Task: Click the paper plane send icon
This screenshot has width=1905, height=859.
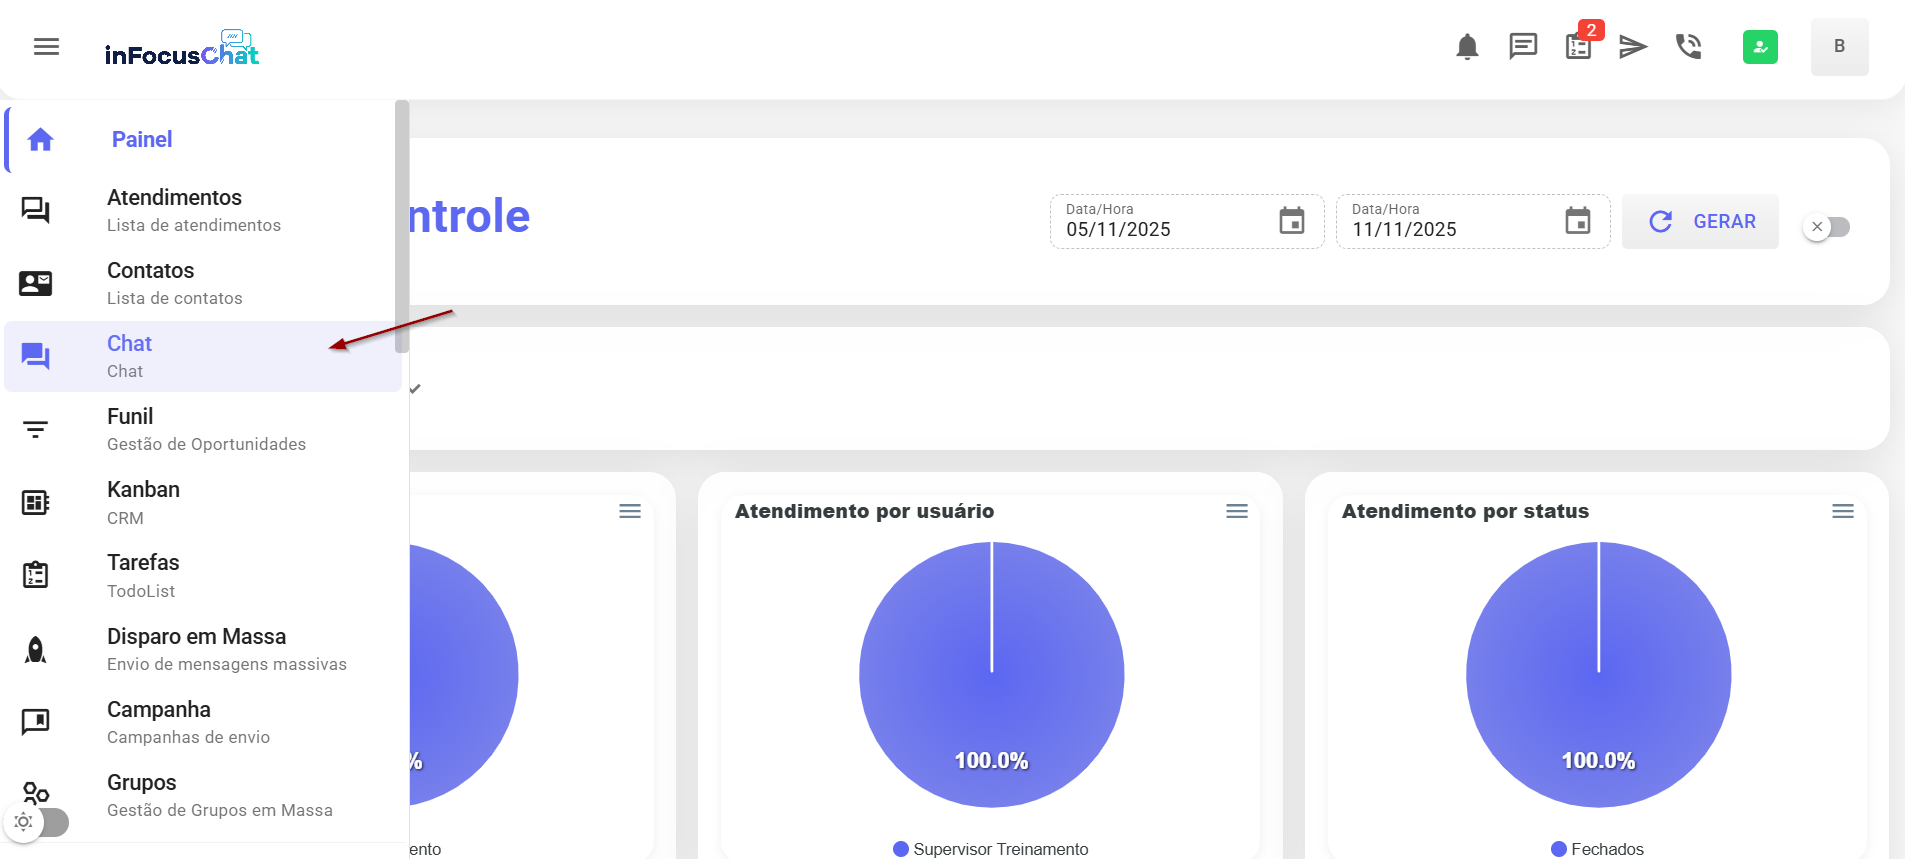Action: pyautogui.click(x=1633, y=47)
